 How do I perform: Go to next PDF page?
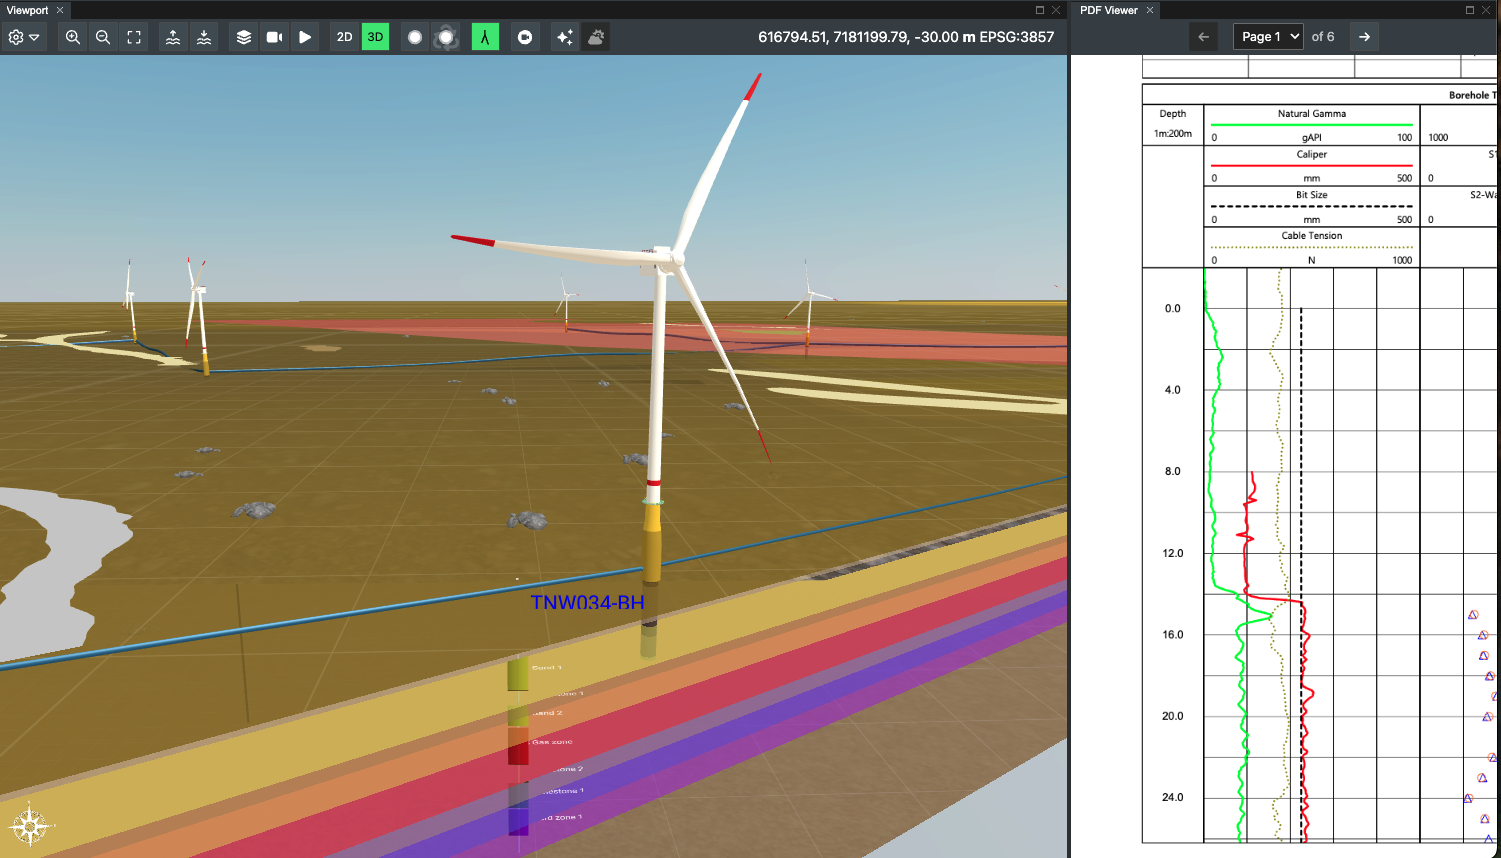[x=1364, y=37]
